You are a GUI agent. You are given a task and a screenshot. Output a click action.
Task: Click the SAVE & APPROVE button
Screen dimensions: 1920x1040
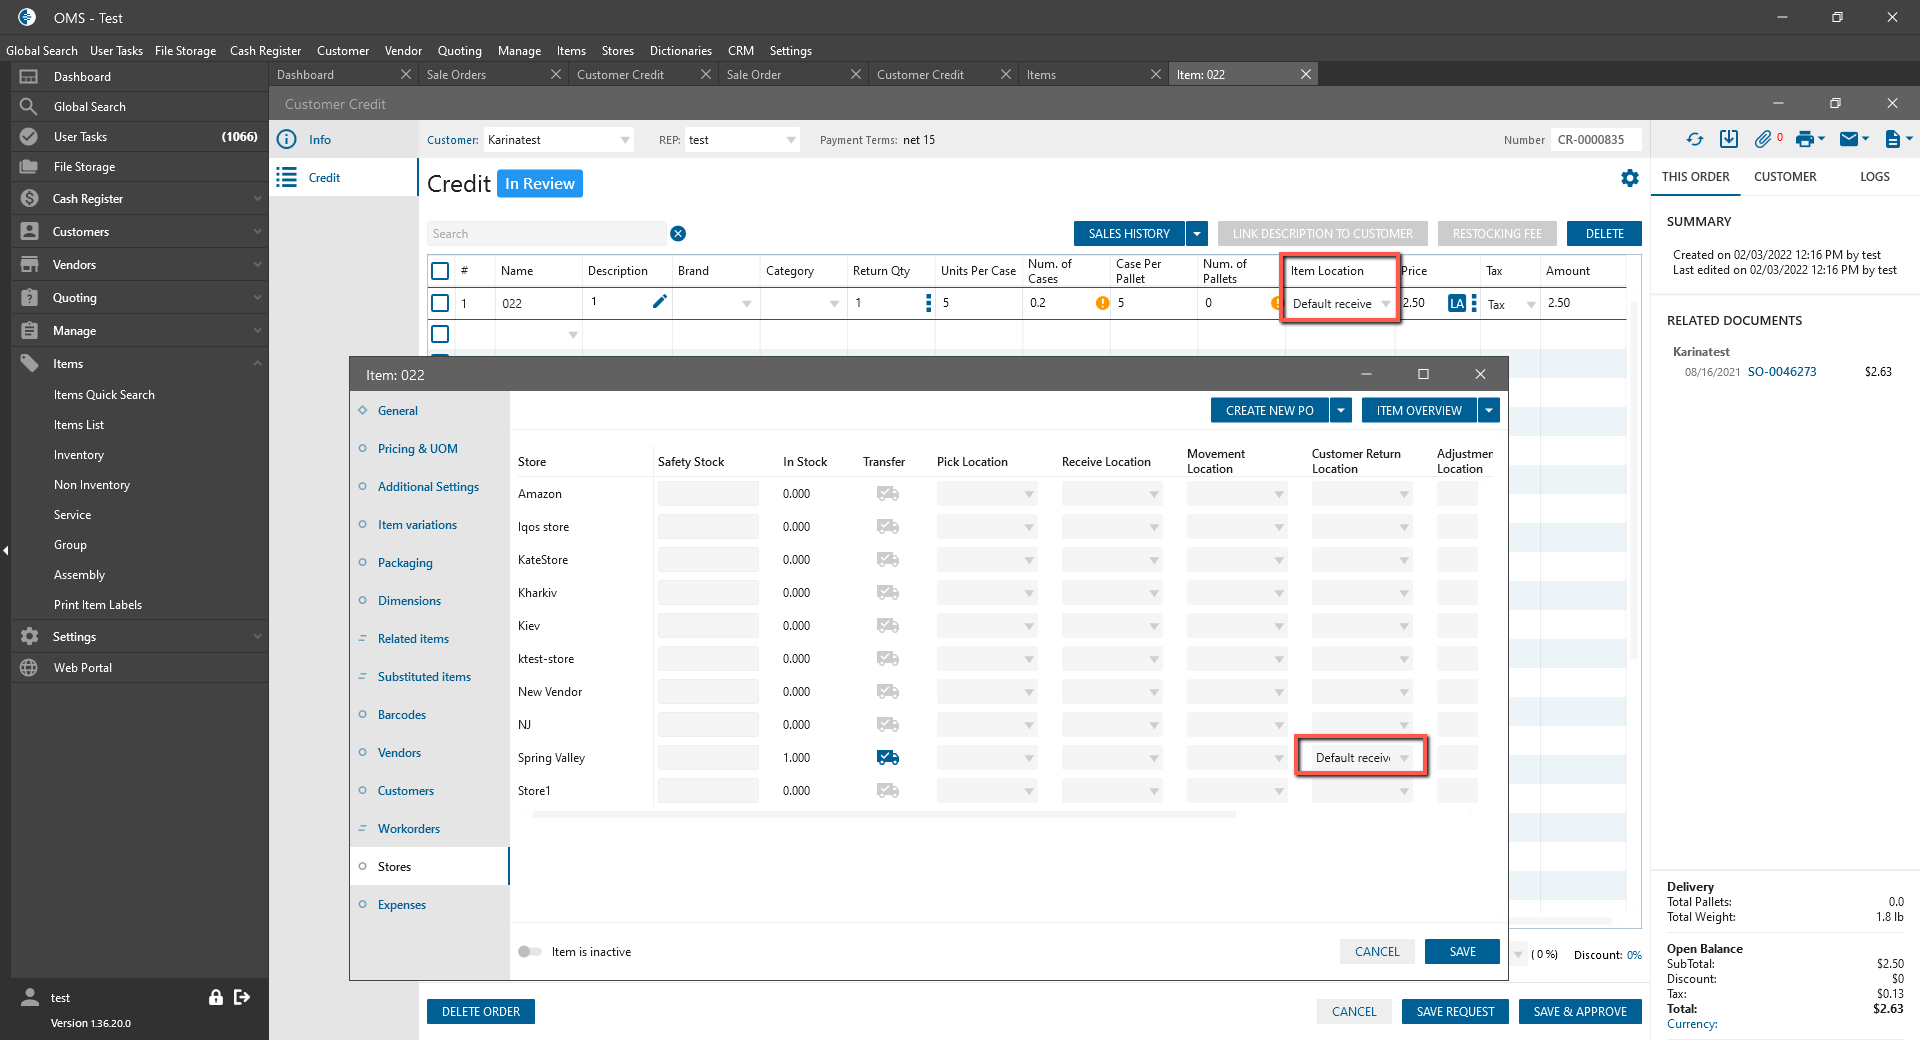click(1580, 1012)
